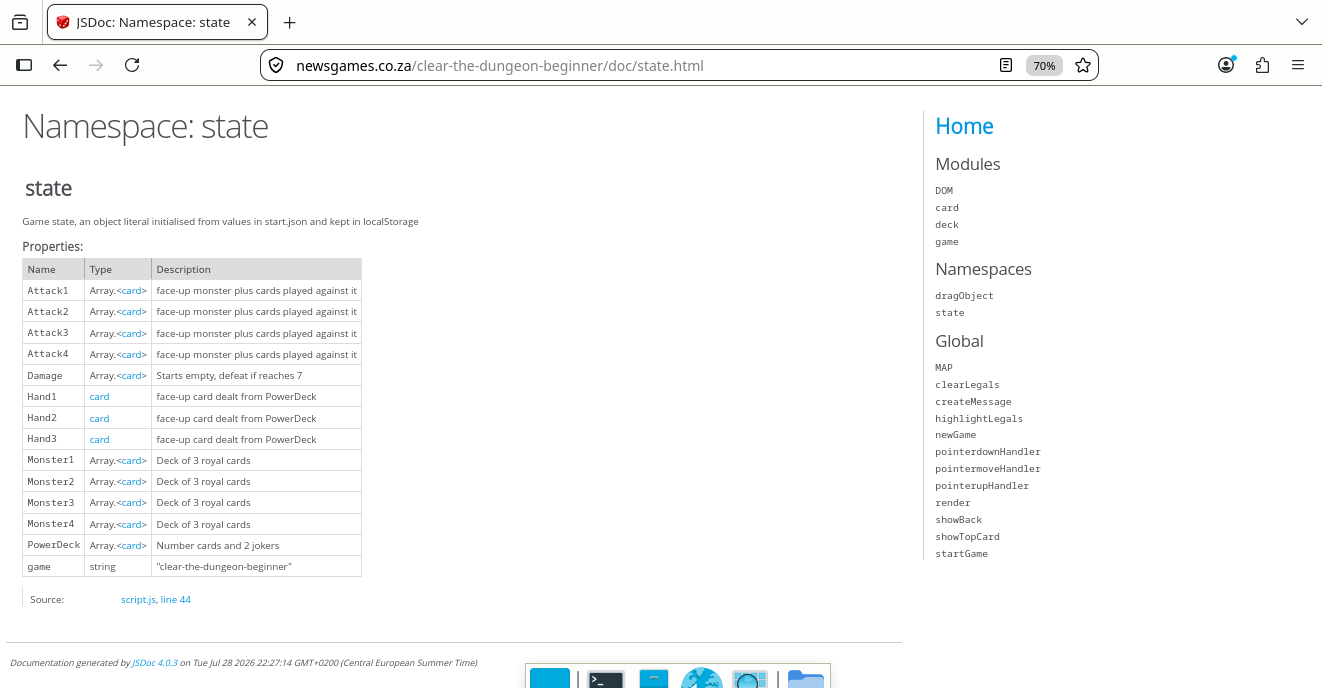Reload the current page

pos(132,65)
